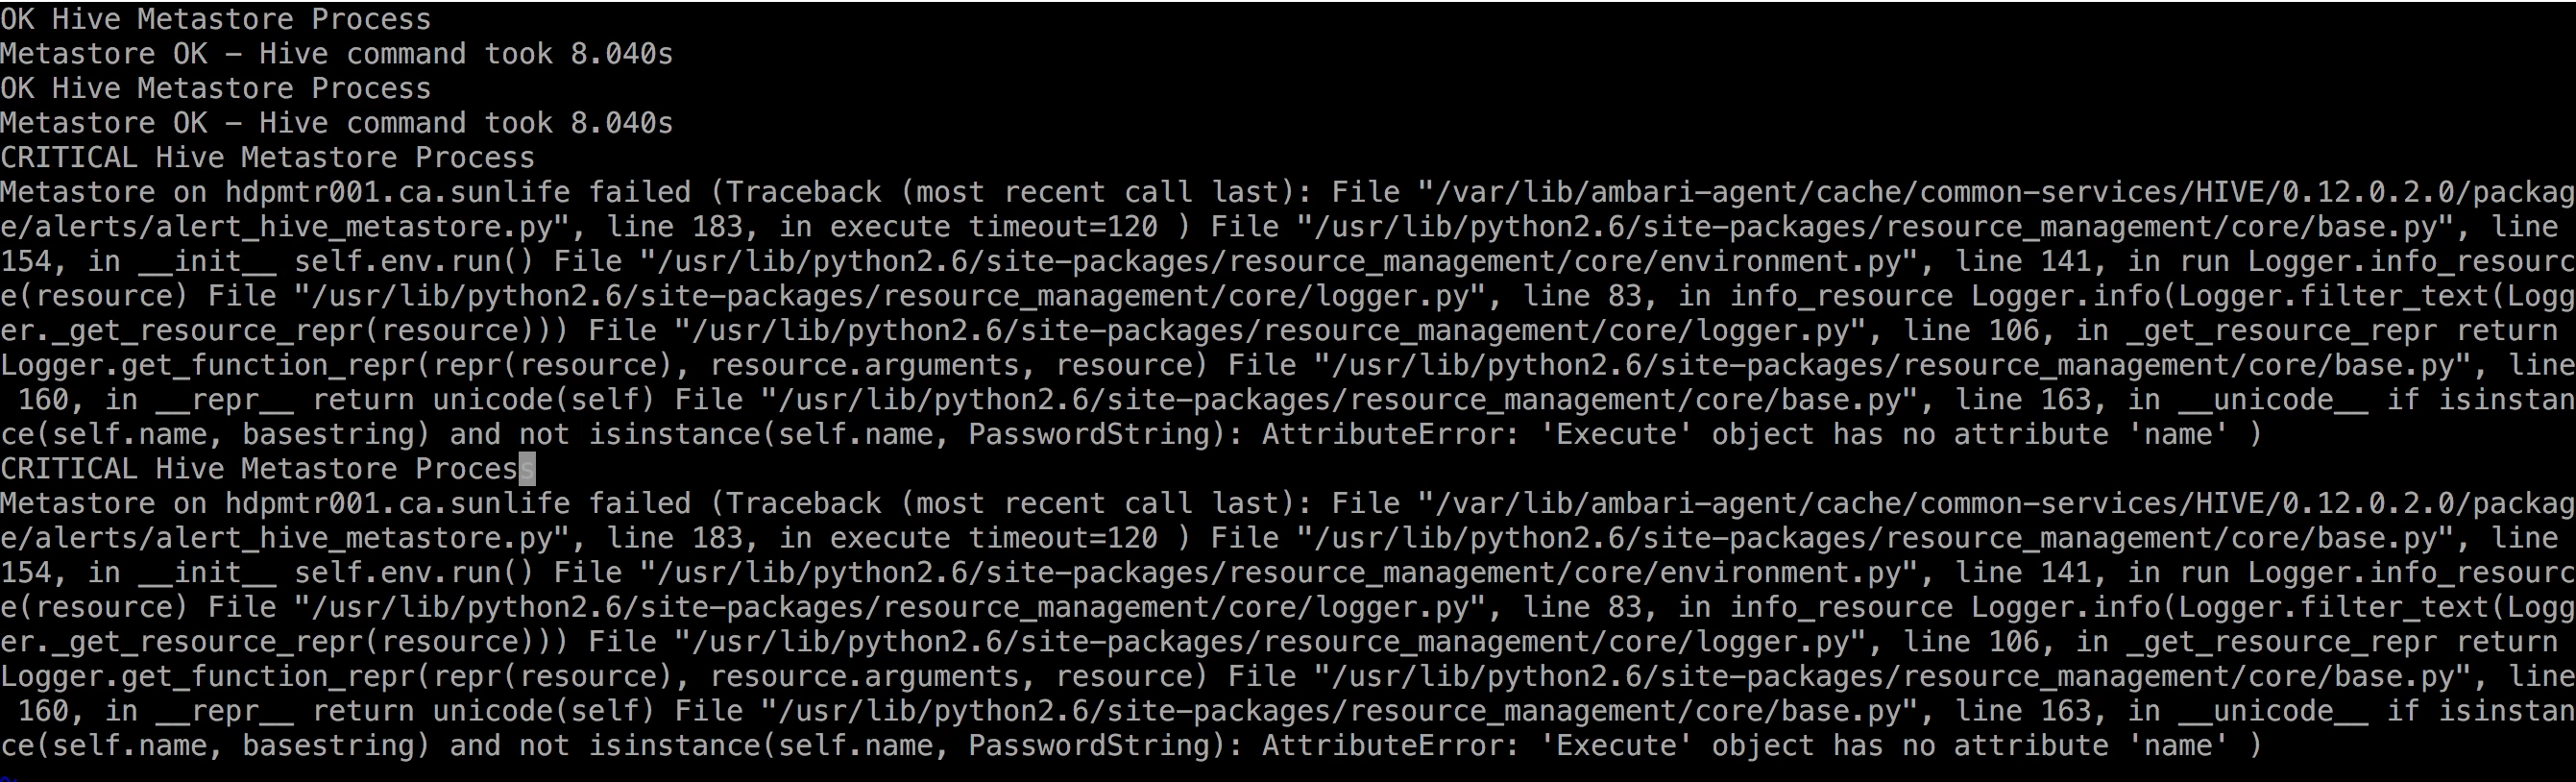
Task: Click 'hdpmtr001.ca.sunlife' in the second traceback
Action: coord(398,504)
